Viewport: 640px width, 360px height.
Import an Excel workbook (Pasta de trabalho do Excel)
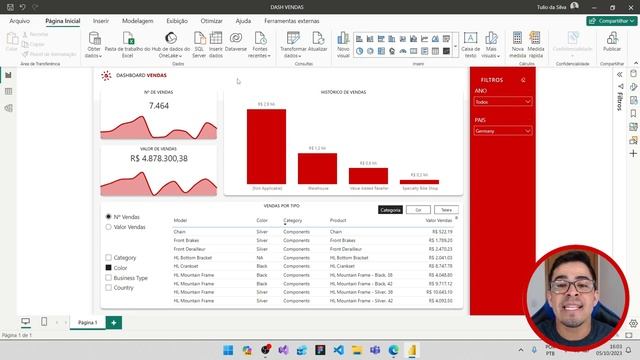coord(127,45)
